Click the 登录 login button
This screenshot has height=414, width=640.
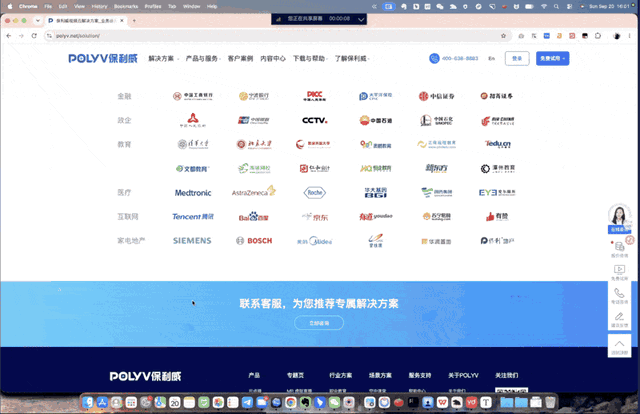517,58
